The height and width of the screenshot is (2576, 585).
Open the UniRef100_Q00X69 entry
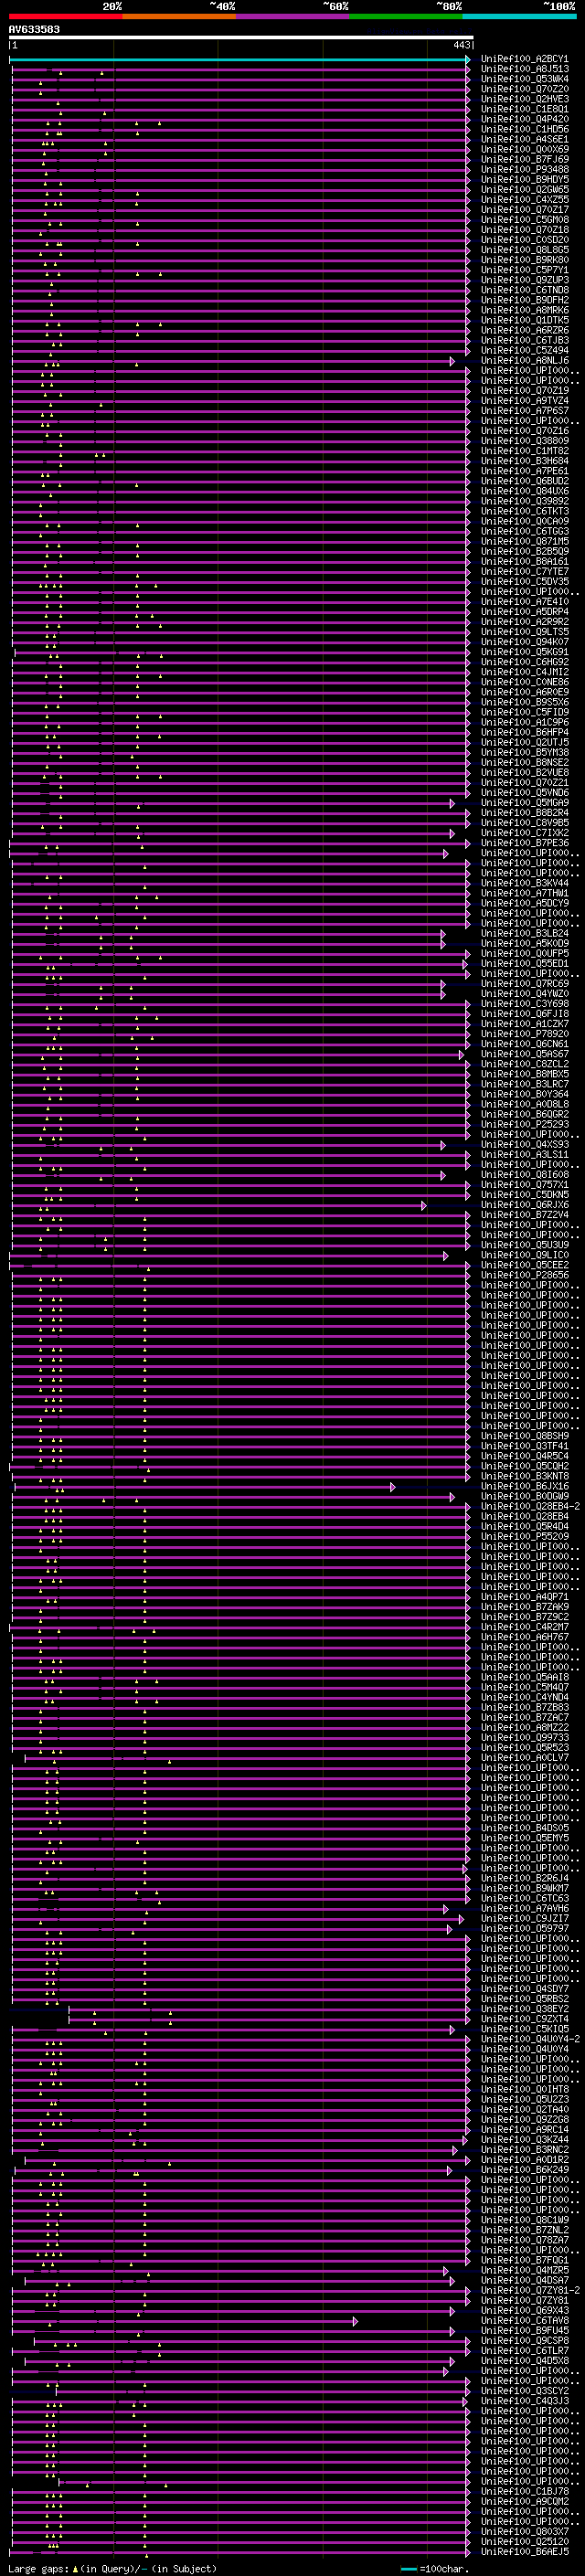(525, 149)
